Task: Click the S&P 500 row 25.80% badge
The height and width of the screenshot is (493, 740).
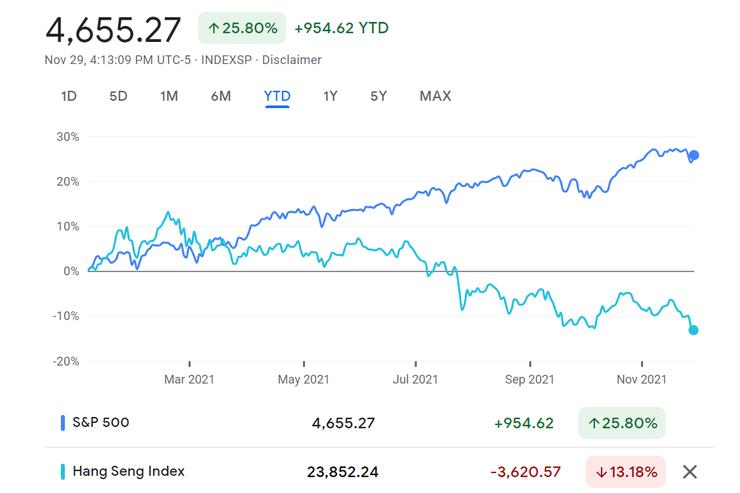Action: [x=621, y=423]
